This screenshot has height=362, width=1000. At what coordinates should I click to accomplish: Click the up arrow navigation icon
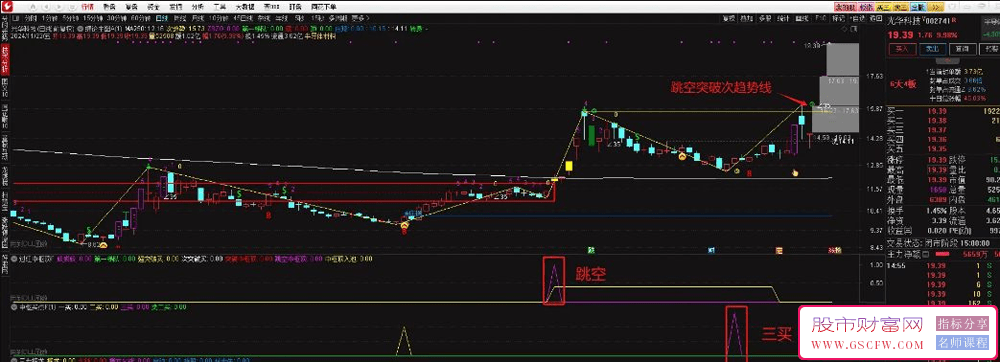pos(33,6)
